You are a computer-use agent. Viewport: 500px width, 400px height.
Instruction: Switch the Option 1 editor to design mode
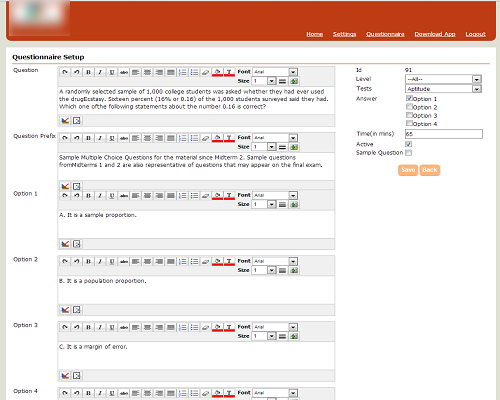click(x=65, y=244)
